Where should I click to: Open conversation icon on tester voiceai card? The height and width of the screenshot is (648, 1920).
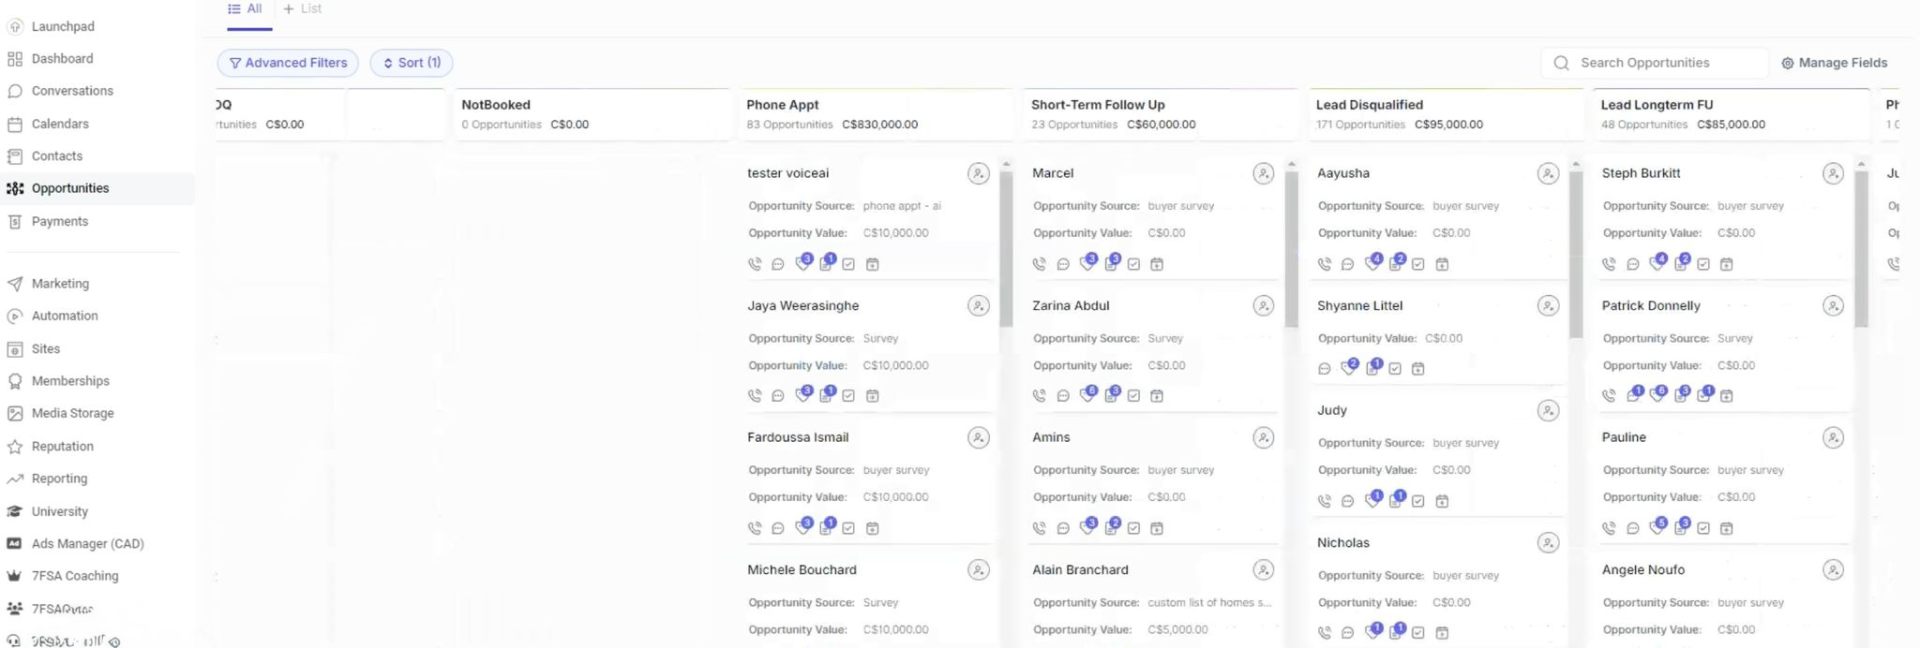(x=778, y=264)
